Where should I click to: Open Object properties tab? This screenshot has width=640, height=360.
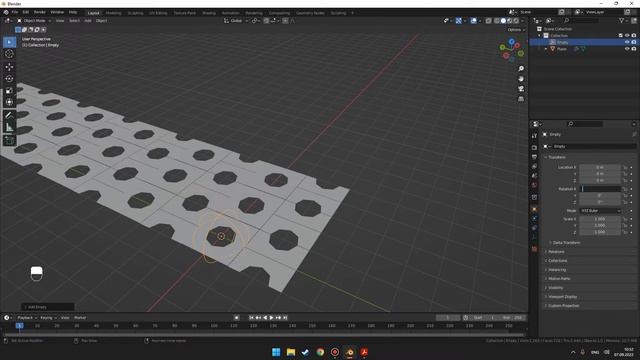534,209
